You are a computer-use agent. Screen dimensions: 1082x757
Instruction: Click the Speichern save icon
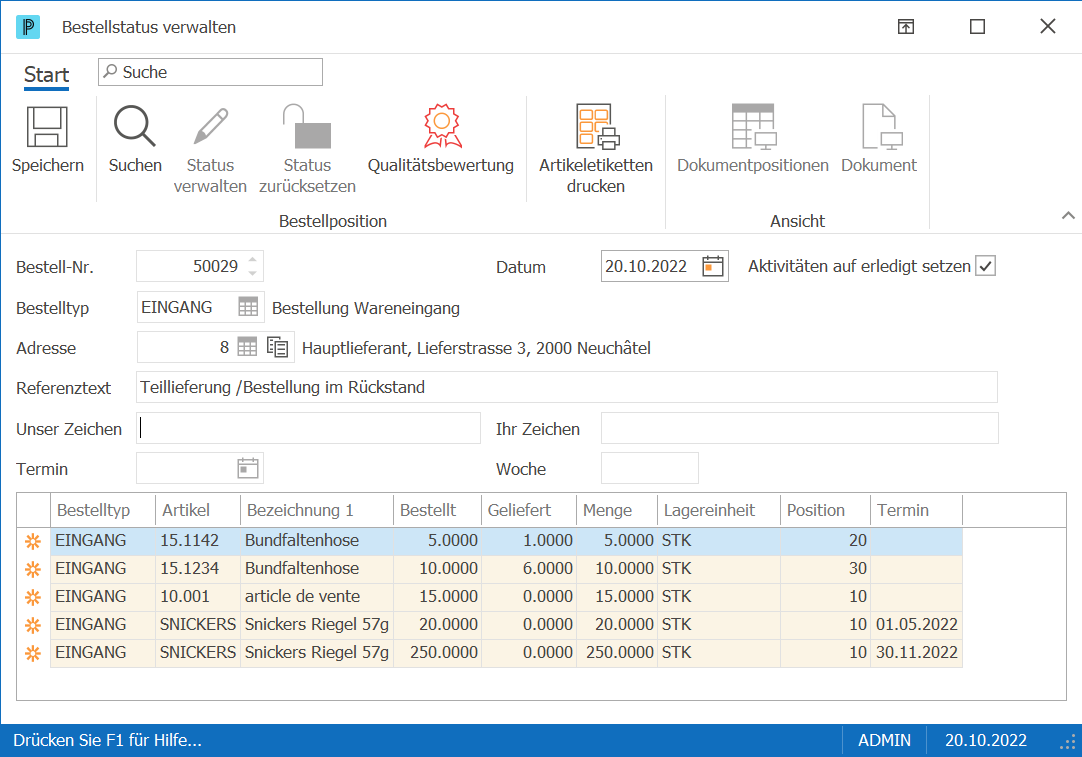coord(47,127)
